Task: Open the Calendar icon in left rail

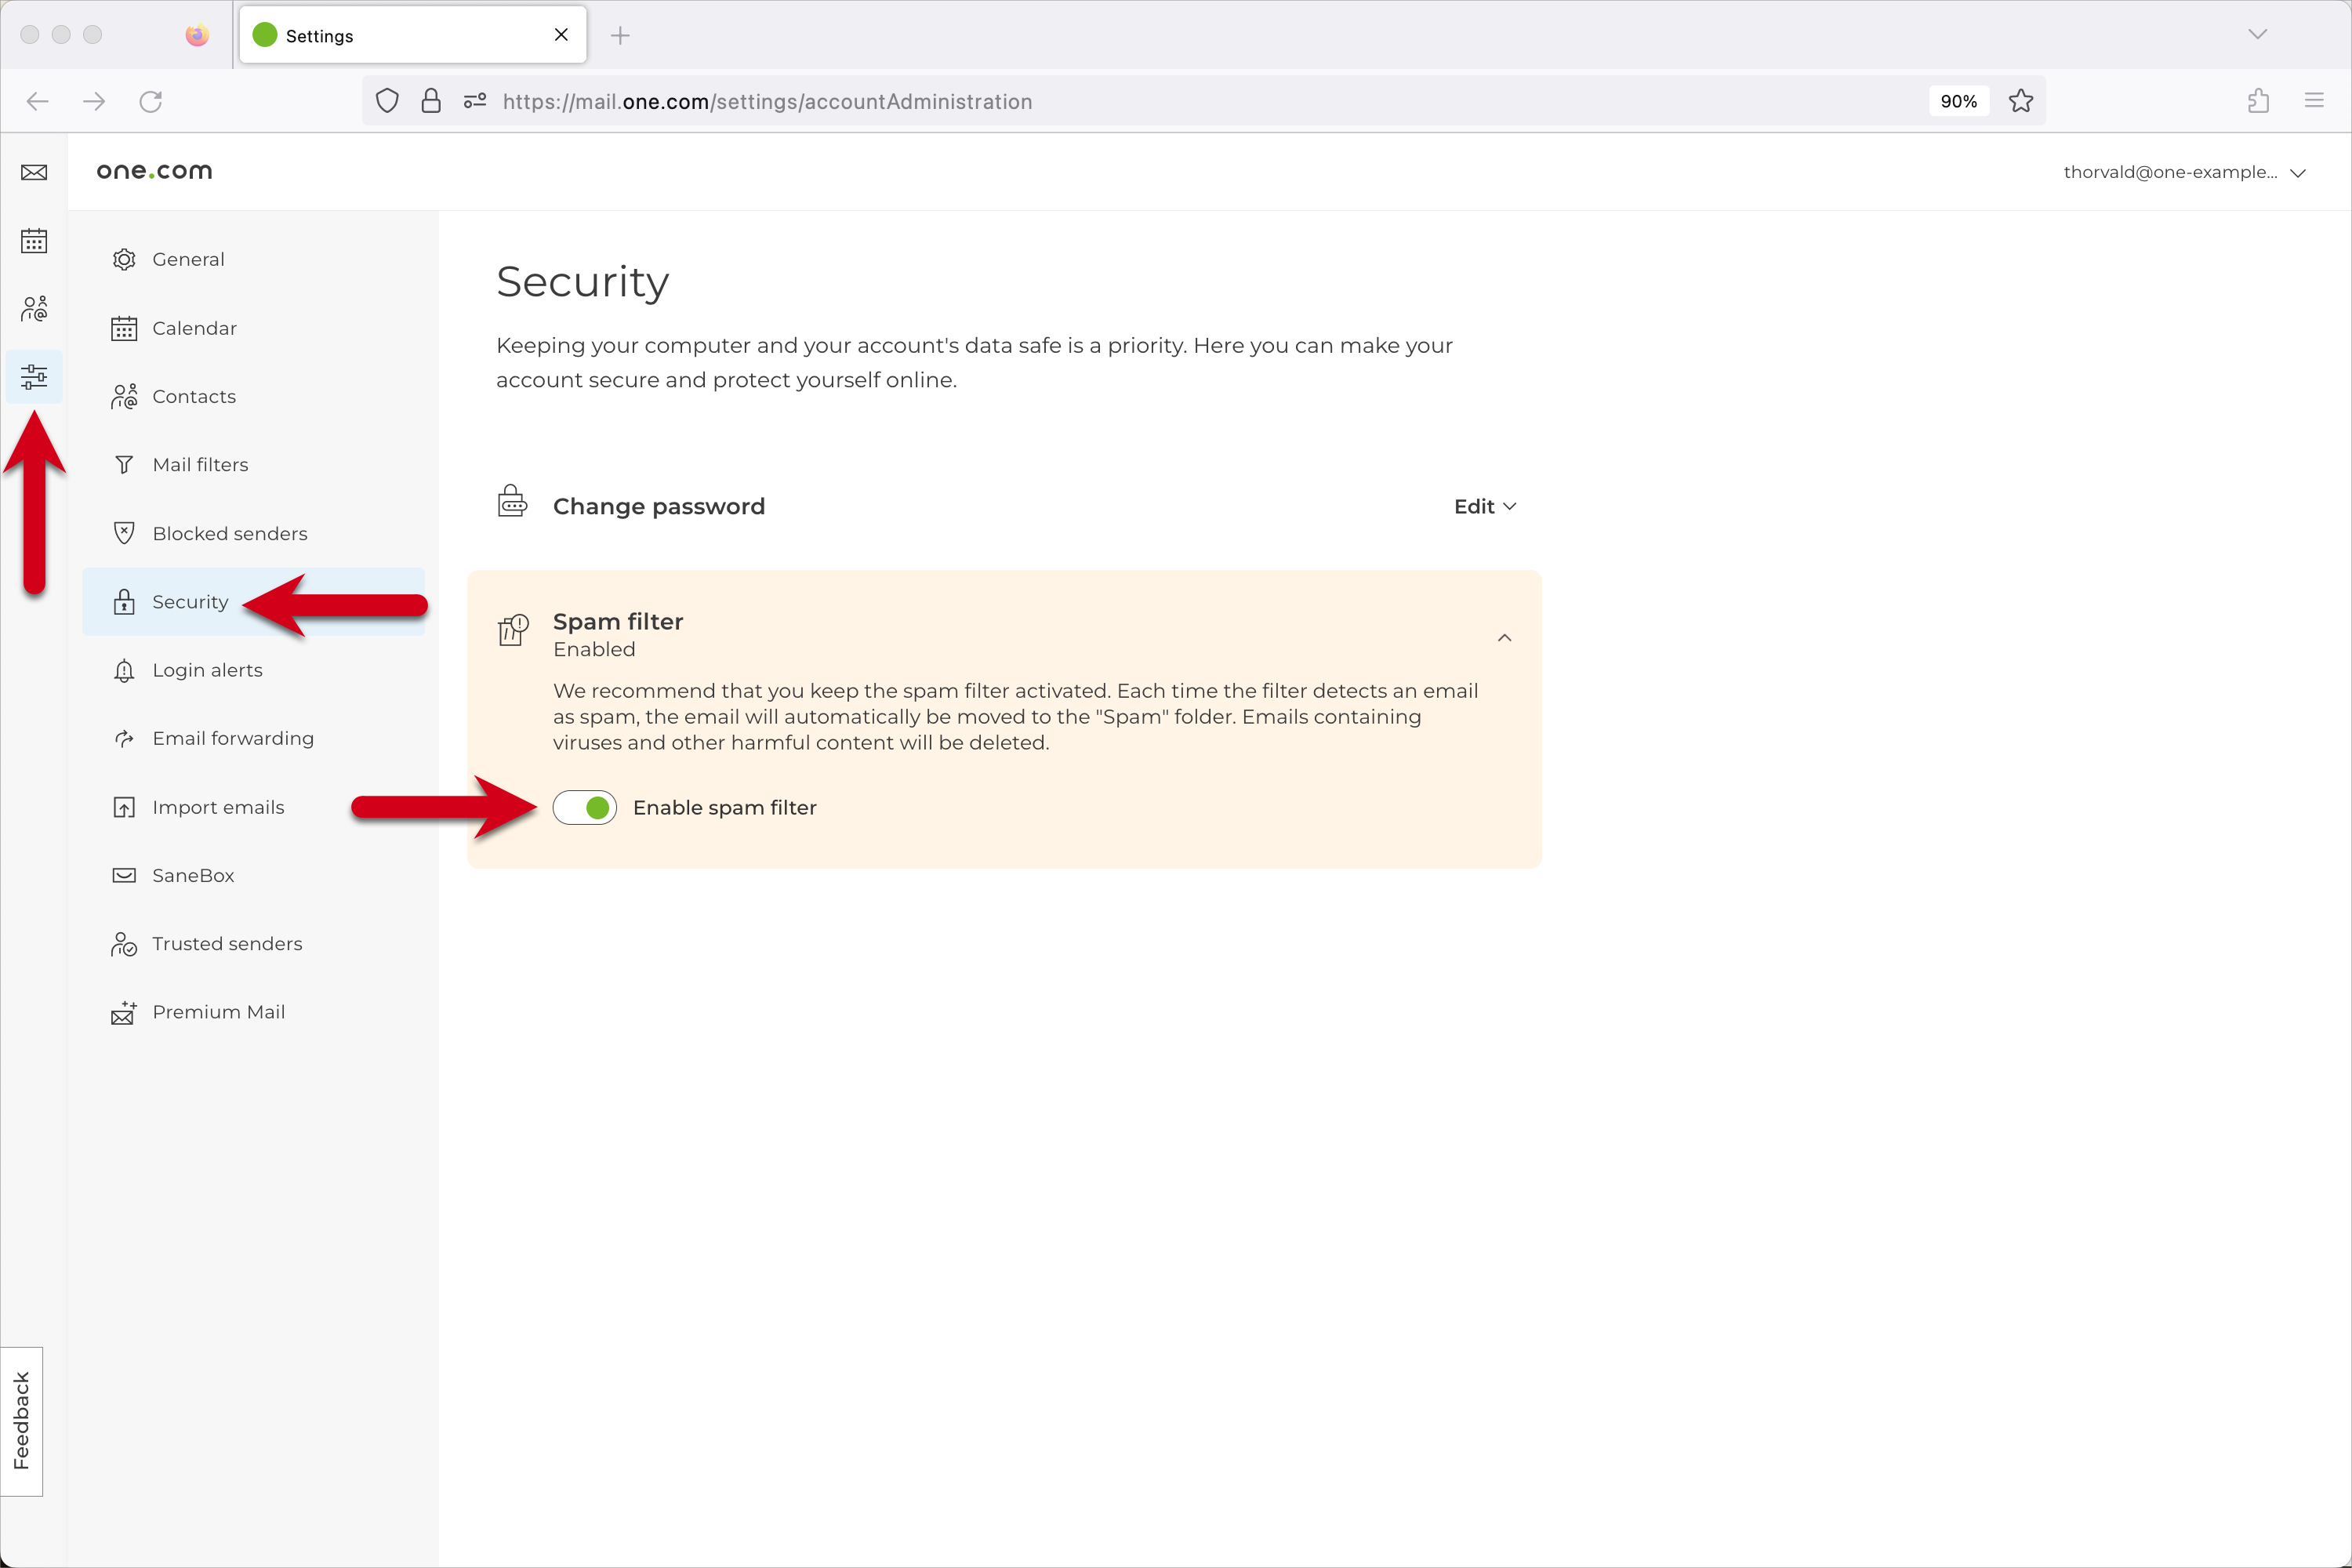Action: coord(34,241)
